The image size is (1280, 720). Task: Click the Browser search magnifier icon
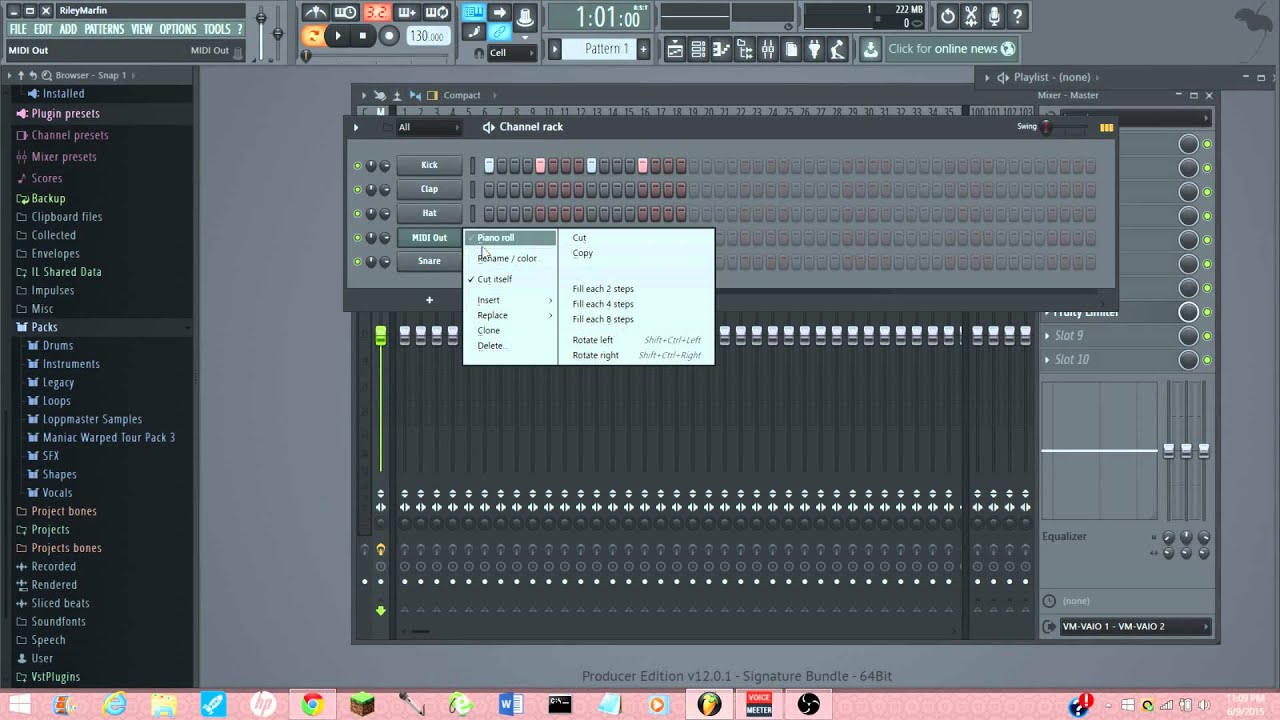pos(46,75)
